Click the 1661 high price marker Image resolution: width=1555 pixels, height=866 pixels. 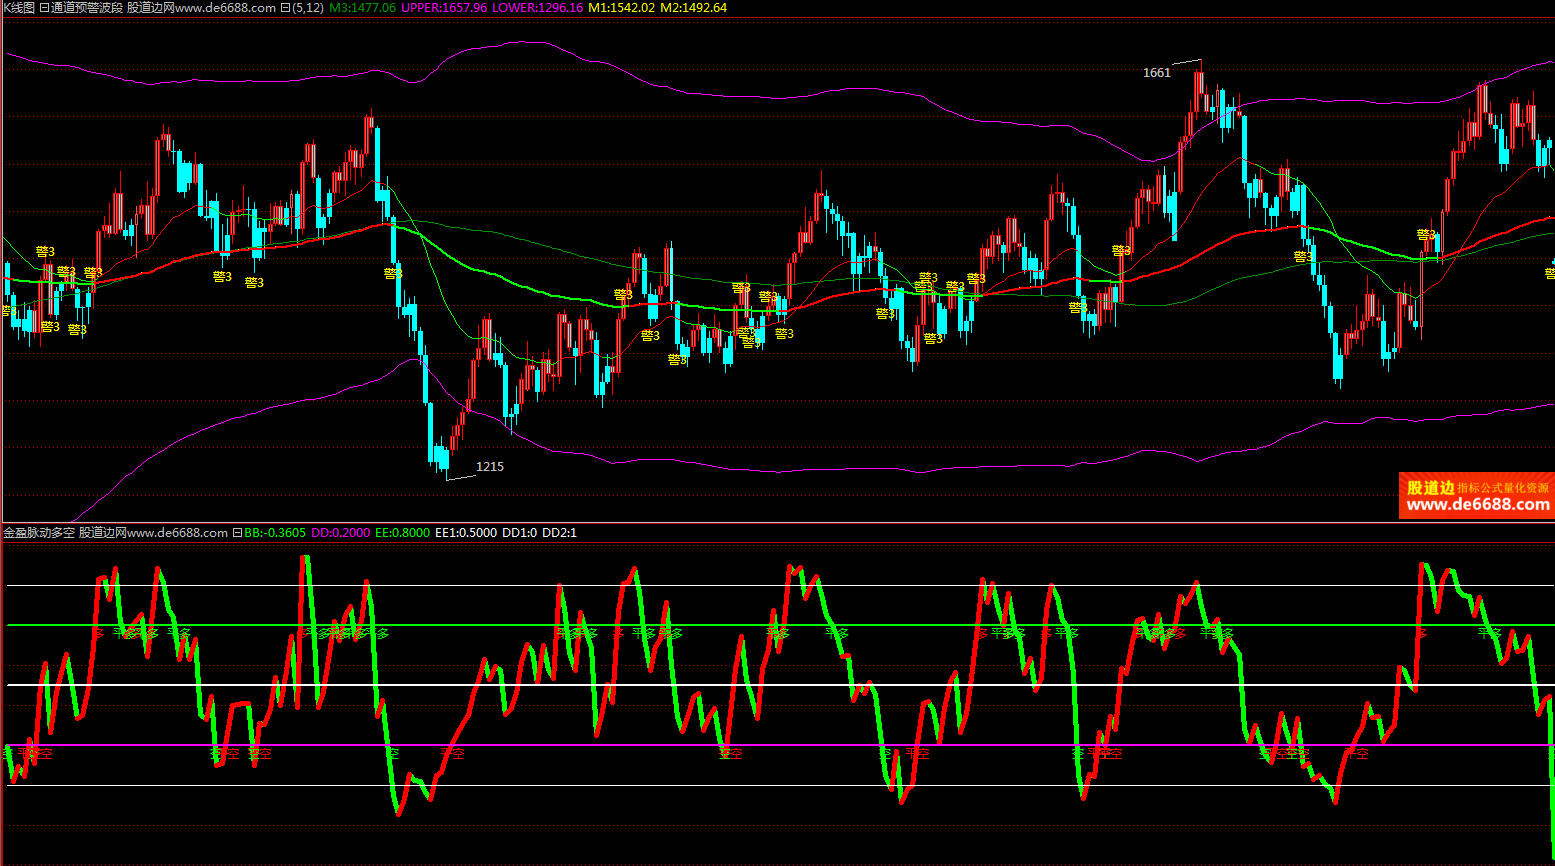(x=1156, y=73)
